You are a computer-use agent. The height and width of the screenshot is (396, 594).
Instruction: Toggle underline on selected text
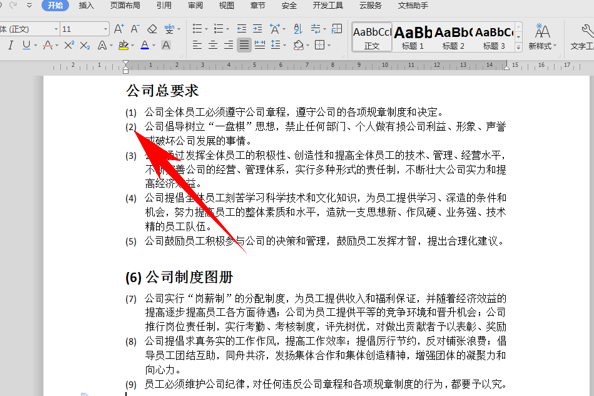coord(26,45)
